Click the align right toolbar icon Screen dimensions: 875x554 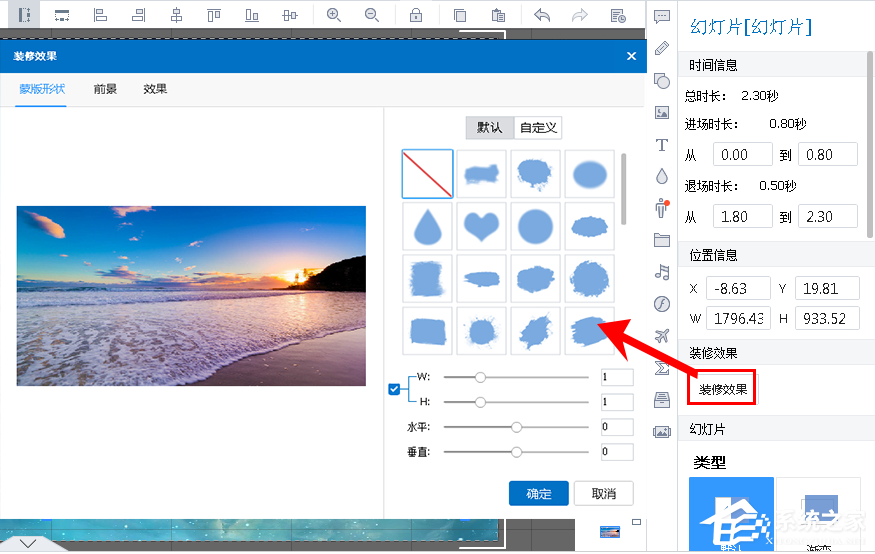point(138,15)
